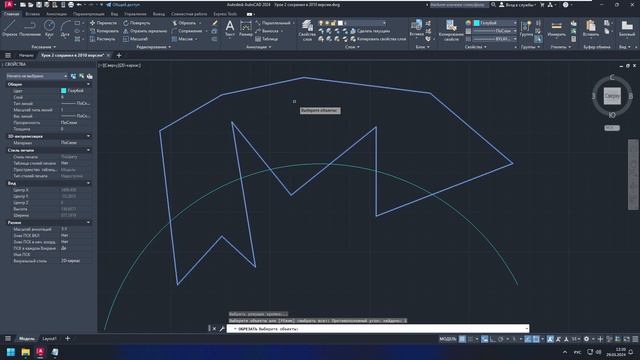This screenshot has height=360, width=640.
Task: Click the Голубой color swatch in properties panel
Action: [64, 91]
